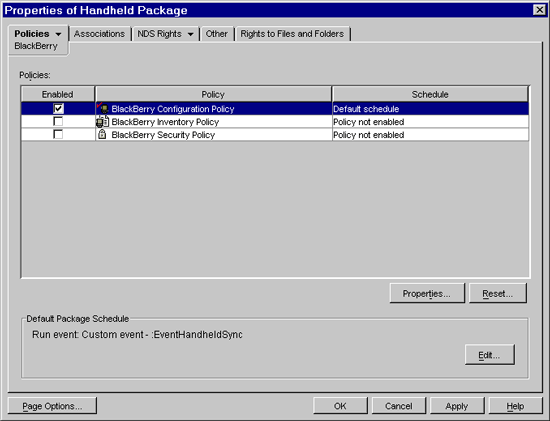Open the Rights to Files and Folders tab

pos(292,34)
